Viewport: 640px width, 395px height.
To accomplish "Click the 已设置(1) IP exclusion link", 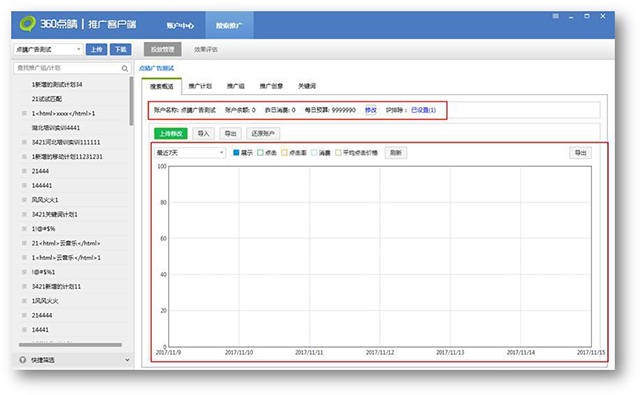I will [423, 110].
